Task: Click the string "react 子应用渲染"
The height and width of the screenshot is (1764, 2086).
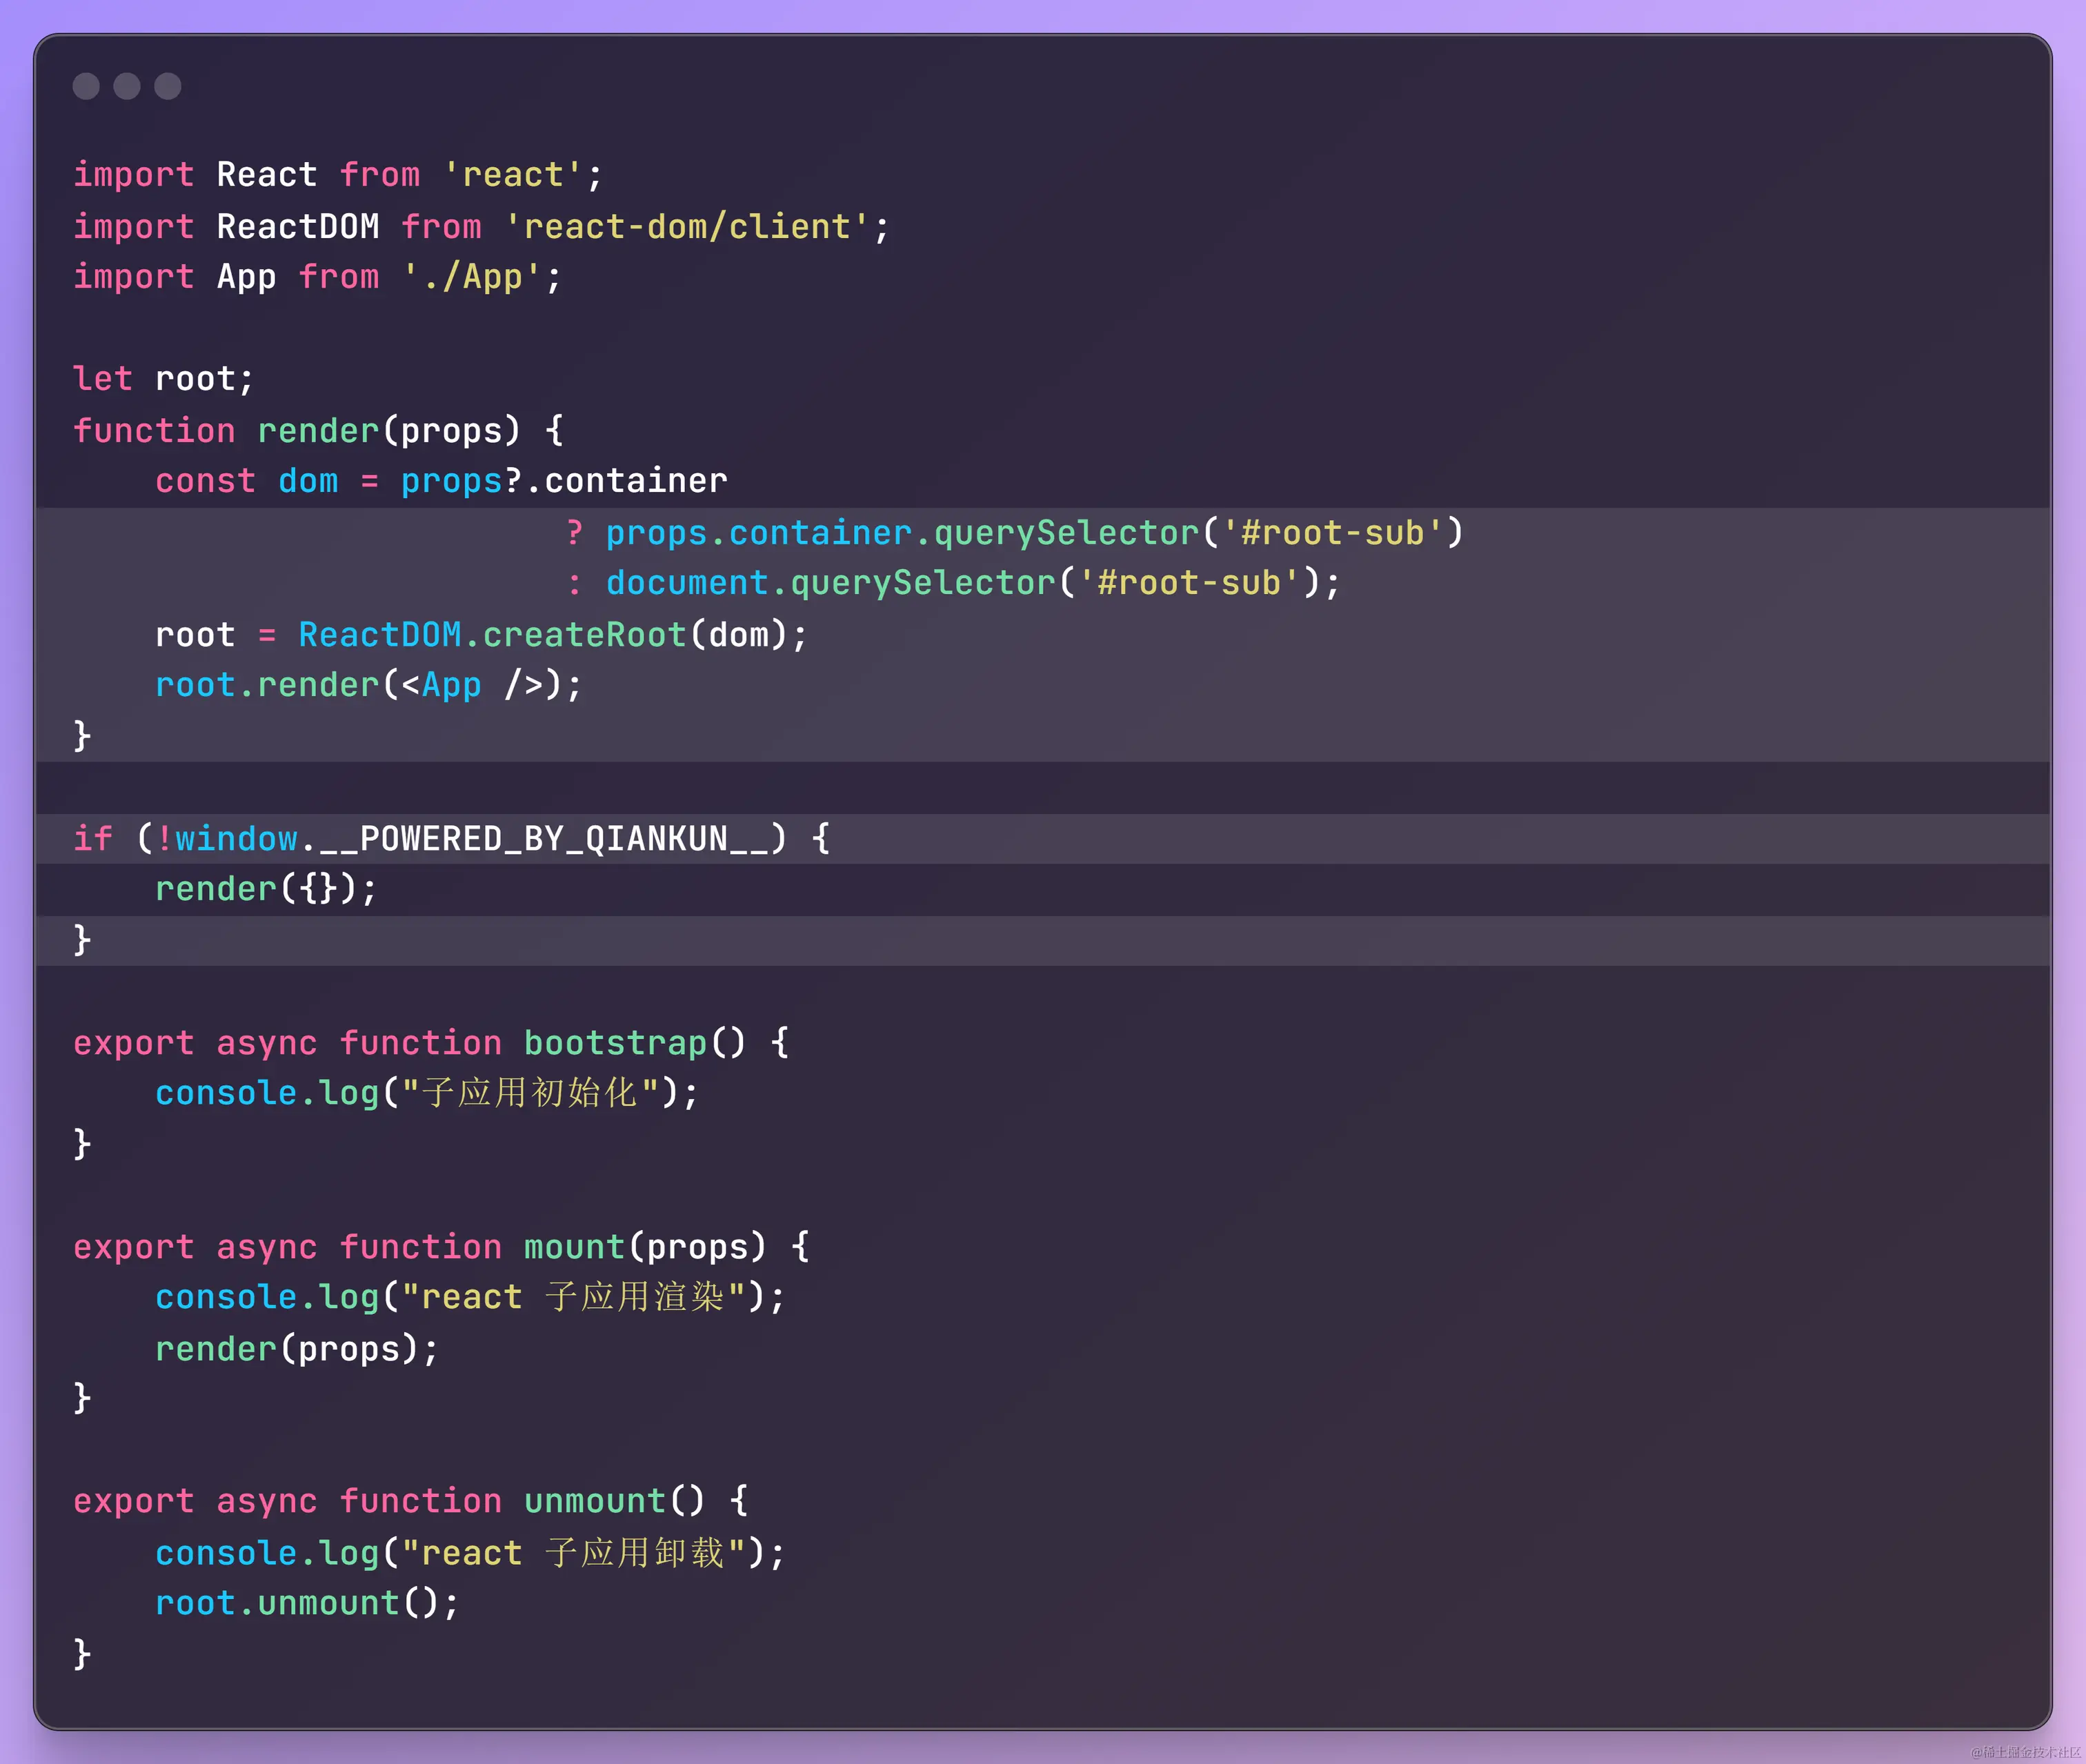Action: 573,1297
